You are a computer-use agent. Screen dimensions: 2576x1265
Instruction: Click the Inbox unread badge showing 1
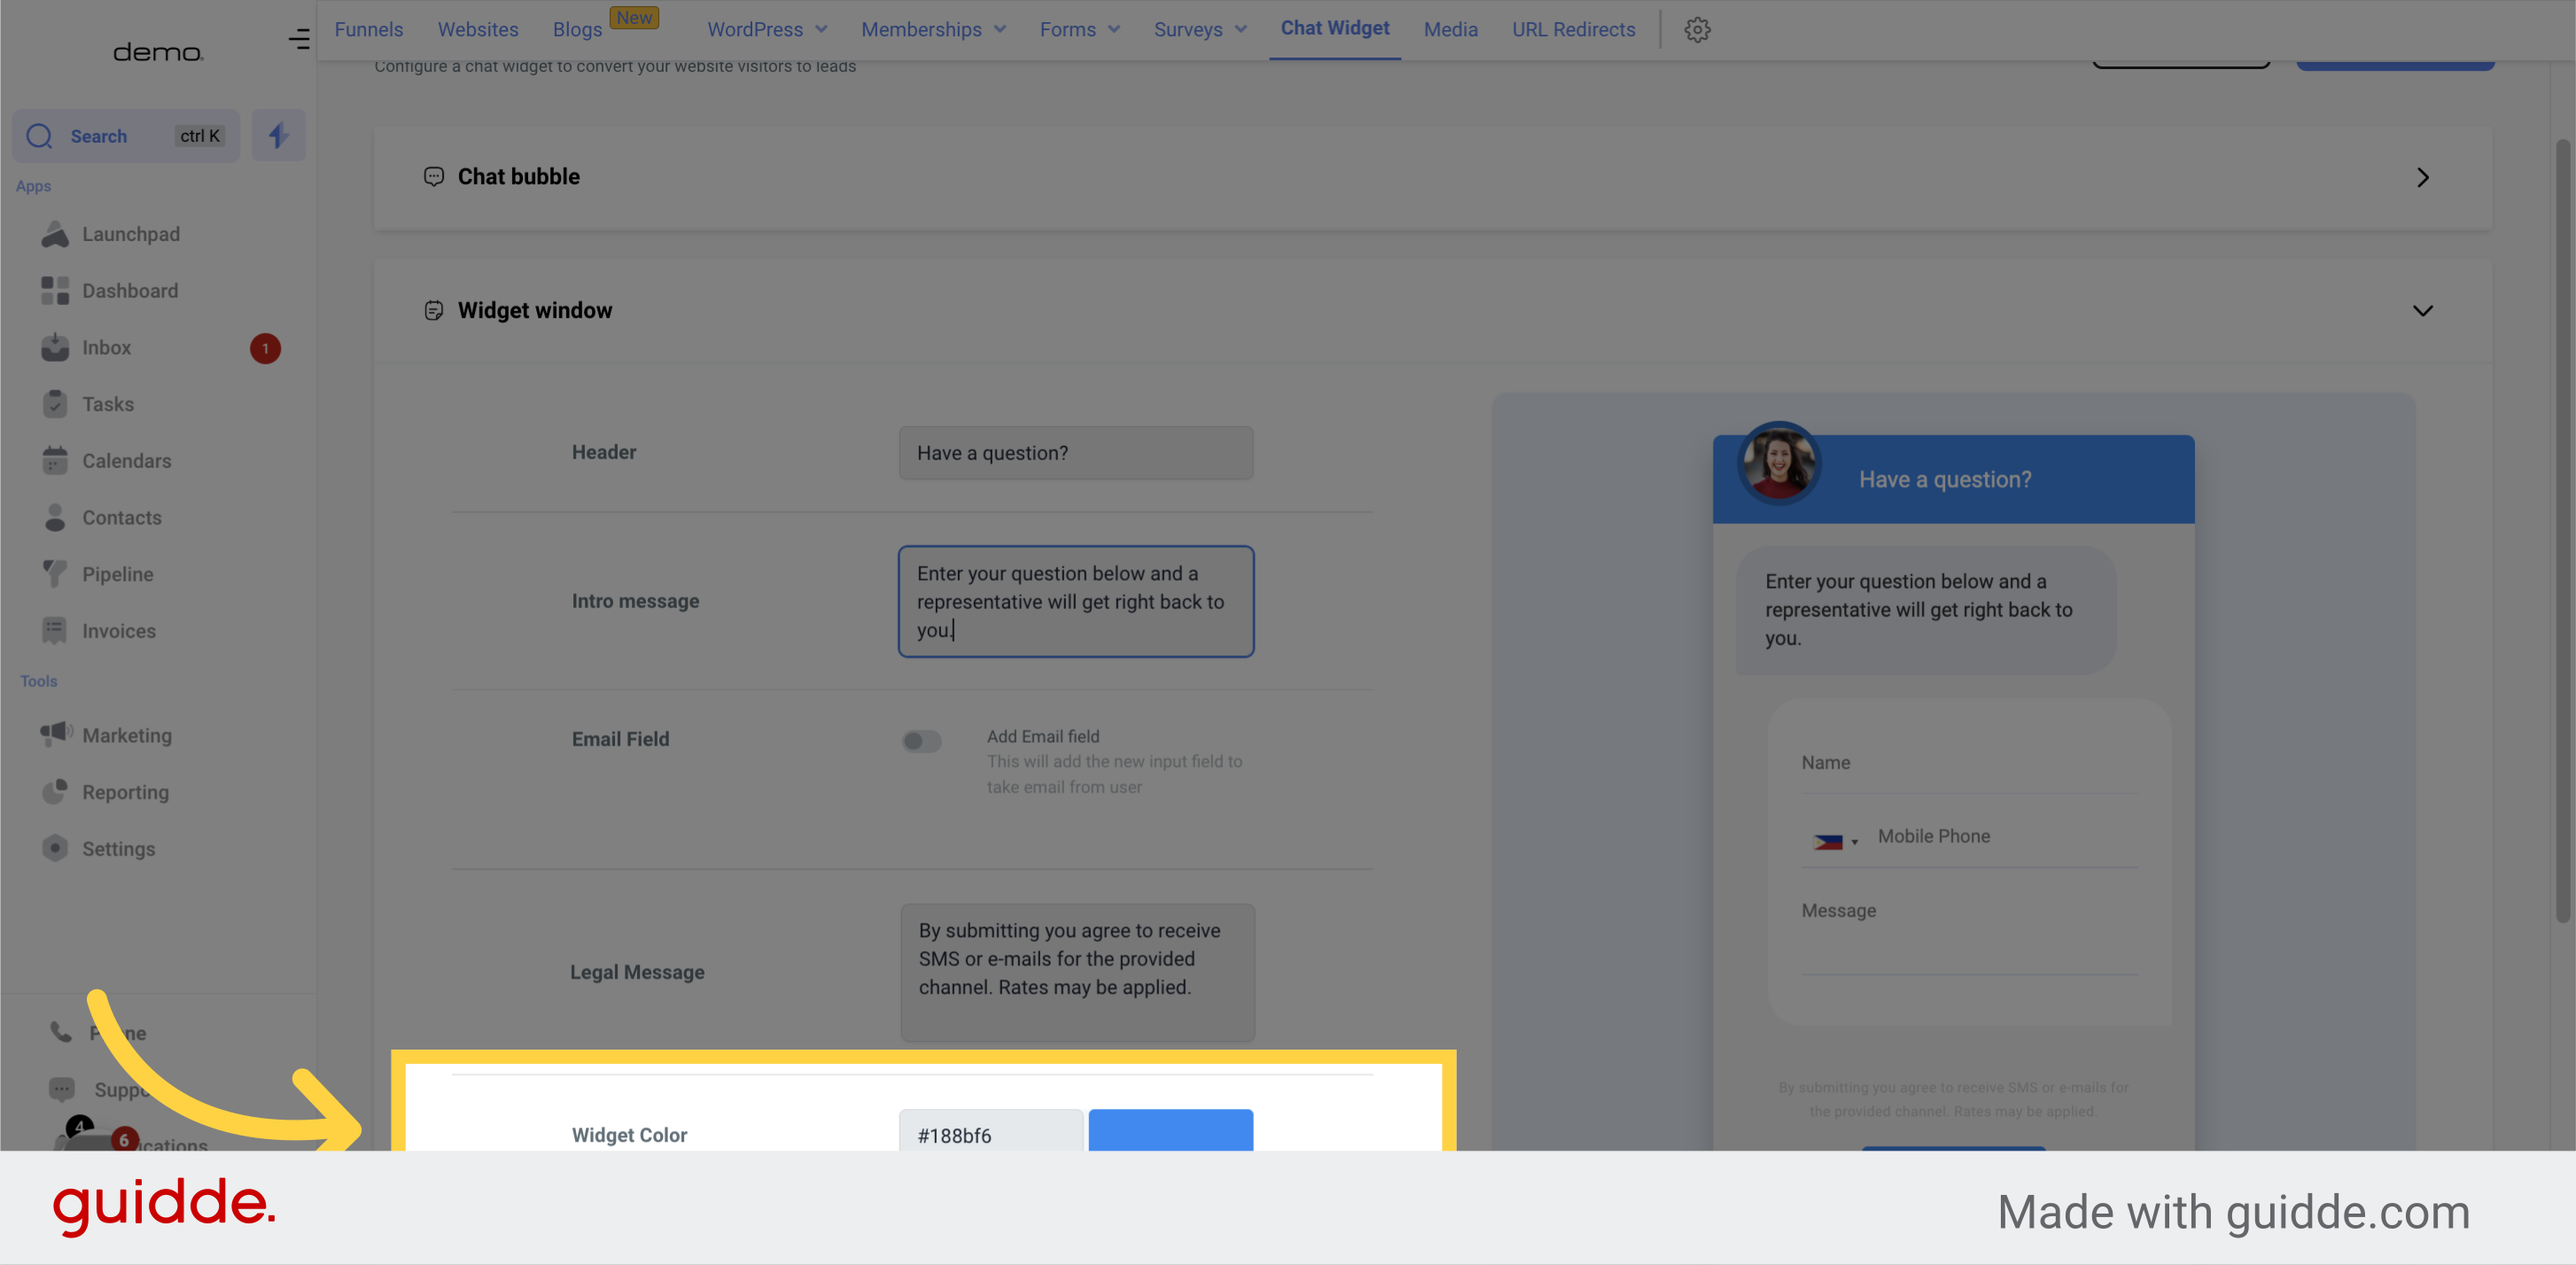coord(265,348)
